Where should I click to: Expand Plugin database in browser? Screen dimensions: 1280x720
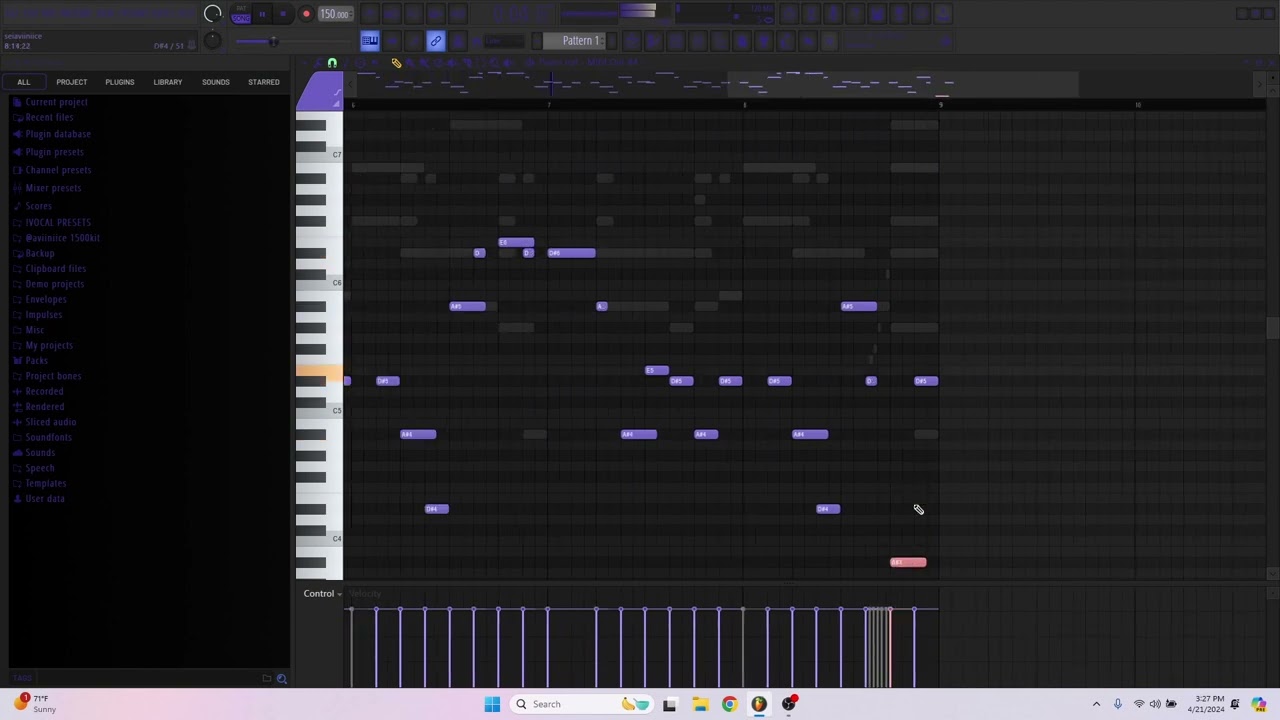pyautogui.click(x=58, y=134)
